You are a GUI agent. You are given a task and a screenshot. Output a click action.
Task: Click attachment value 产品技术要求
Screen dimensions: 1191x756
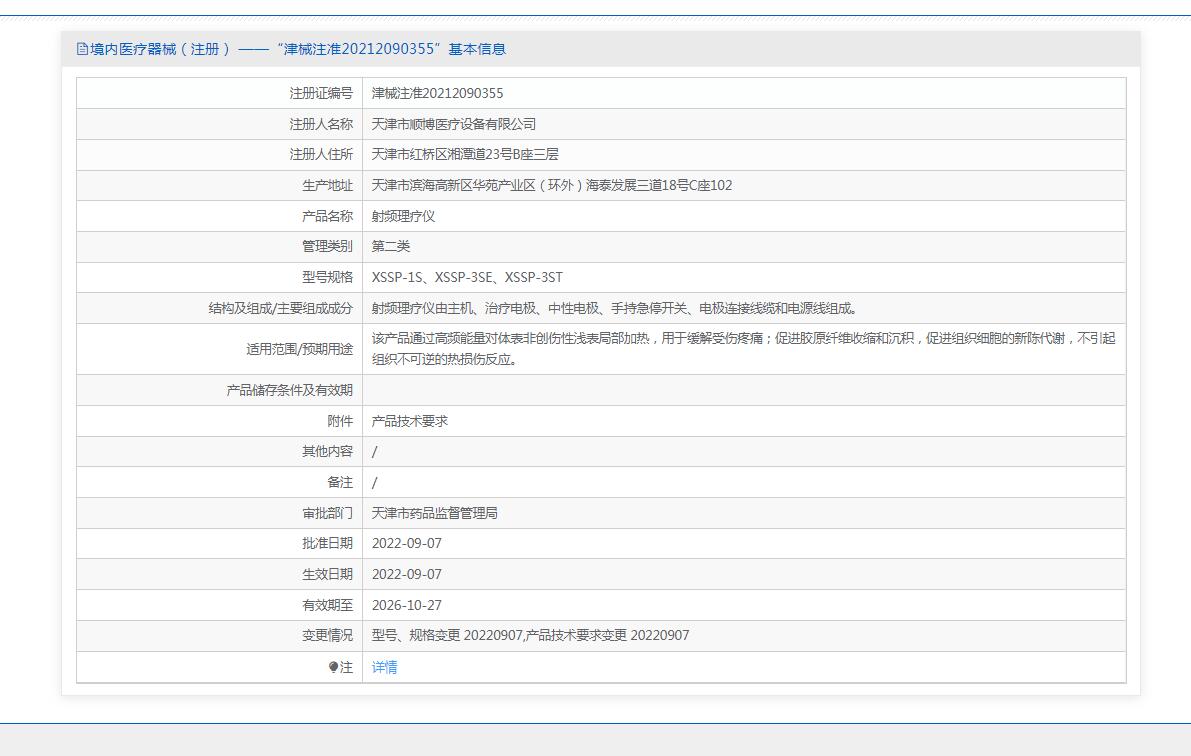(x=409, y=421)
